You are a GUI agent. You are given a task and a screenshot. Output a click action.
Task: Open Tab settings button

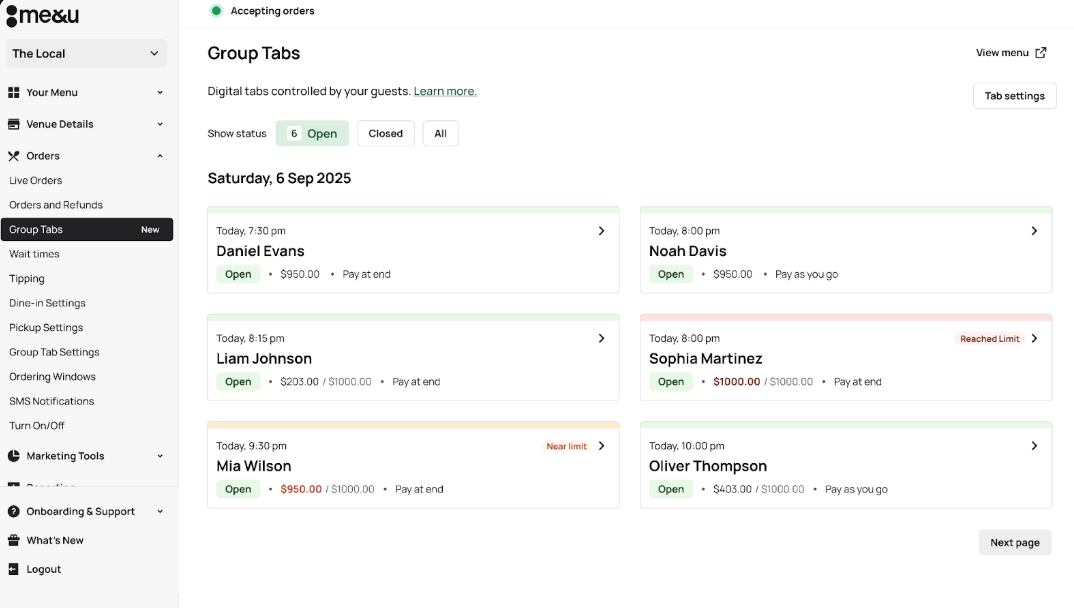[x=1014, y=96]
